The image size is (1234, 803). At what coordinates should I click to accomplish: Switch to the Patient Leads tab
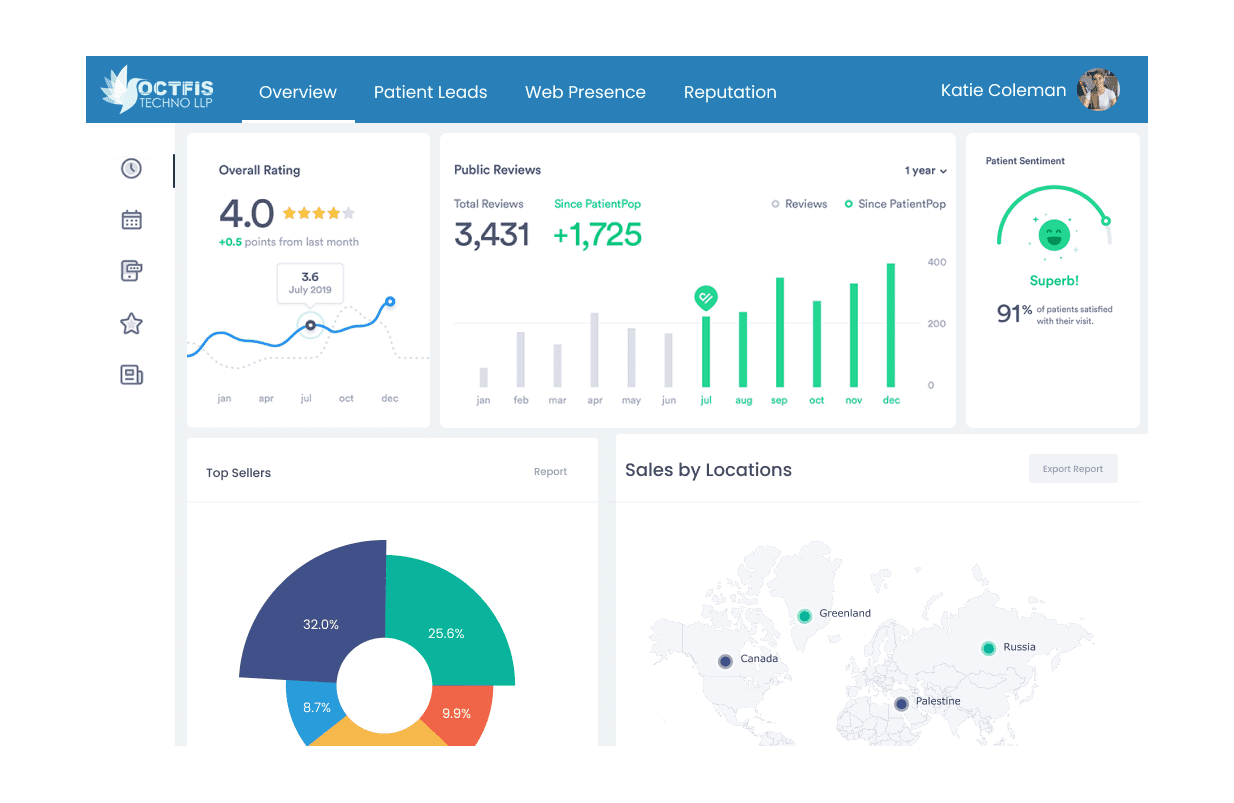[430, 92]
